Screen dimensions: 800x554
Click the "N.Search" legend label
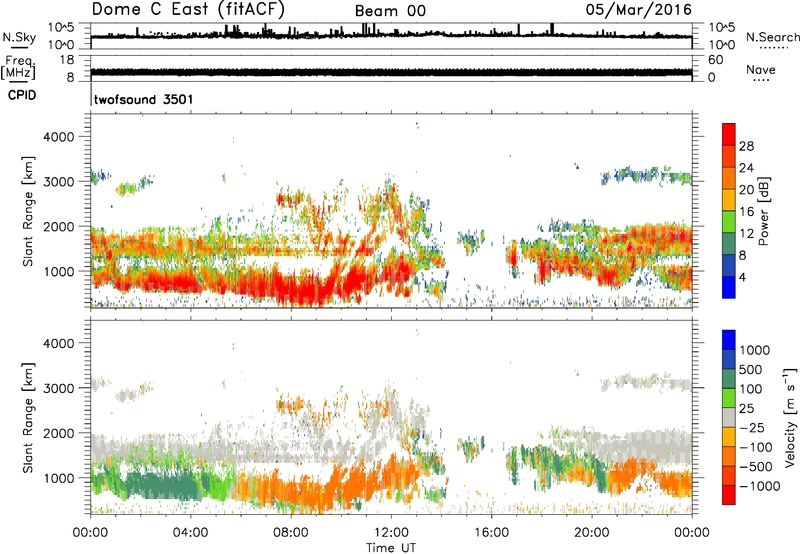click(x=772, y=37)
